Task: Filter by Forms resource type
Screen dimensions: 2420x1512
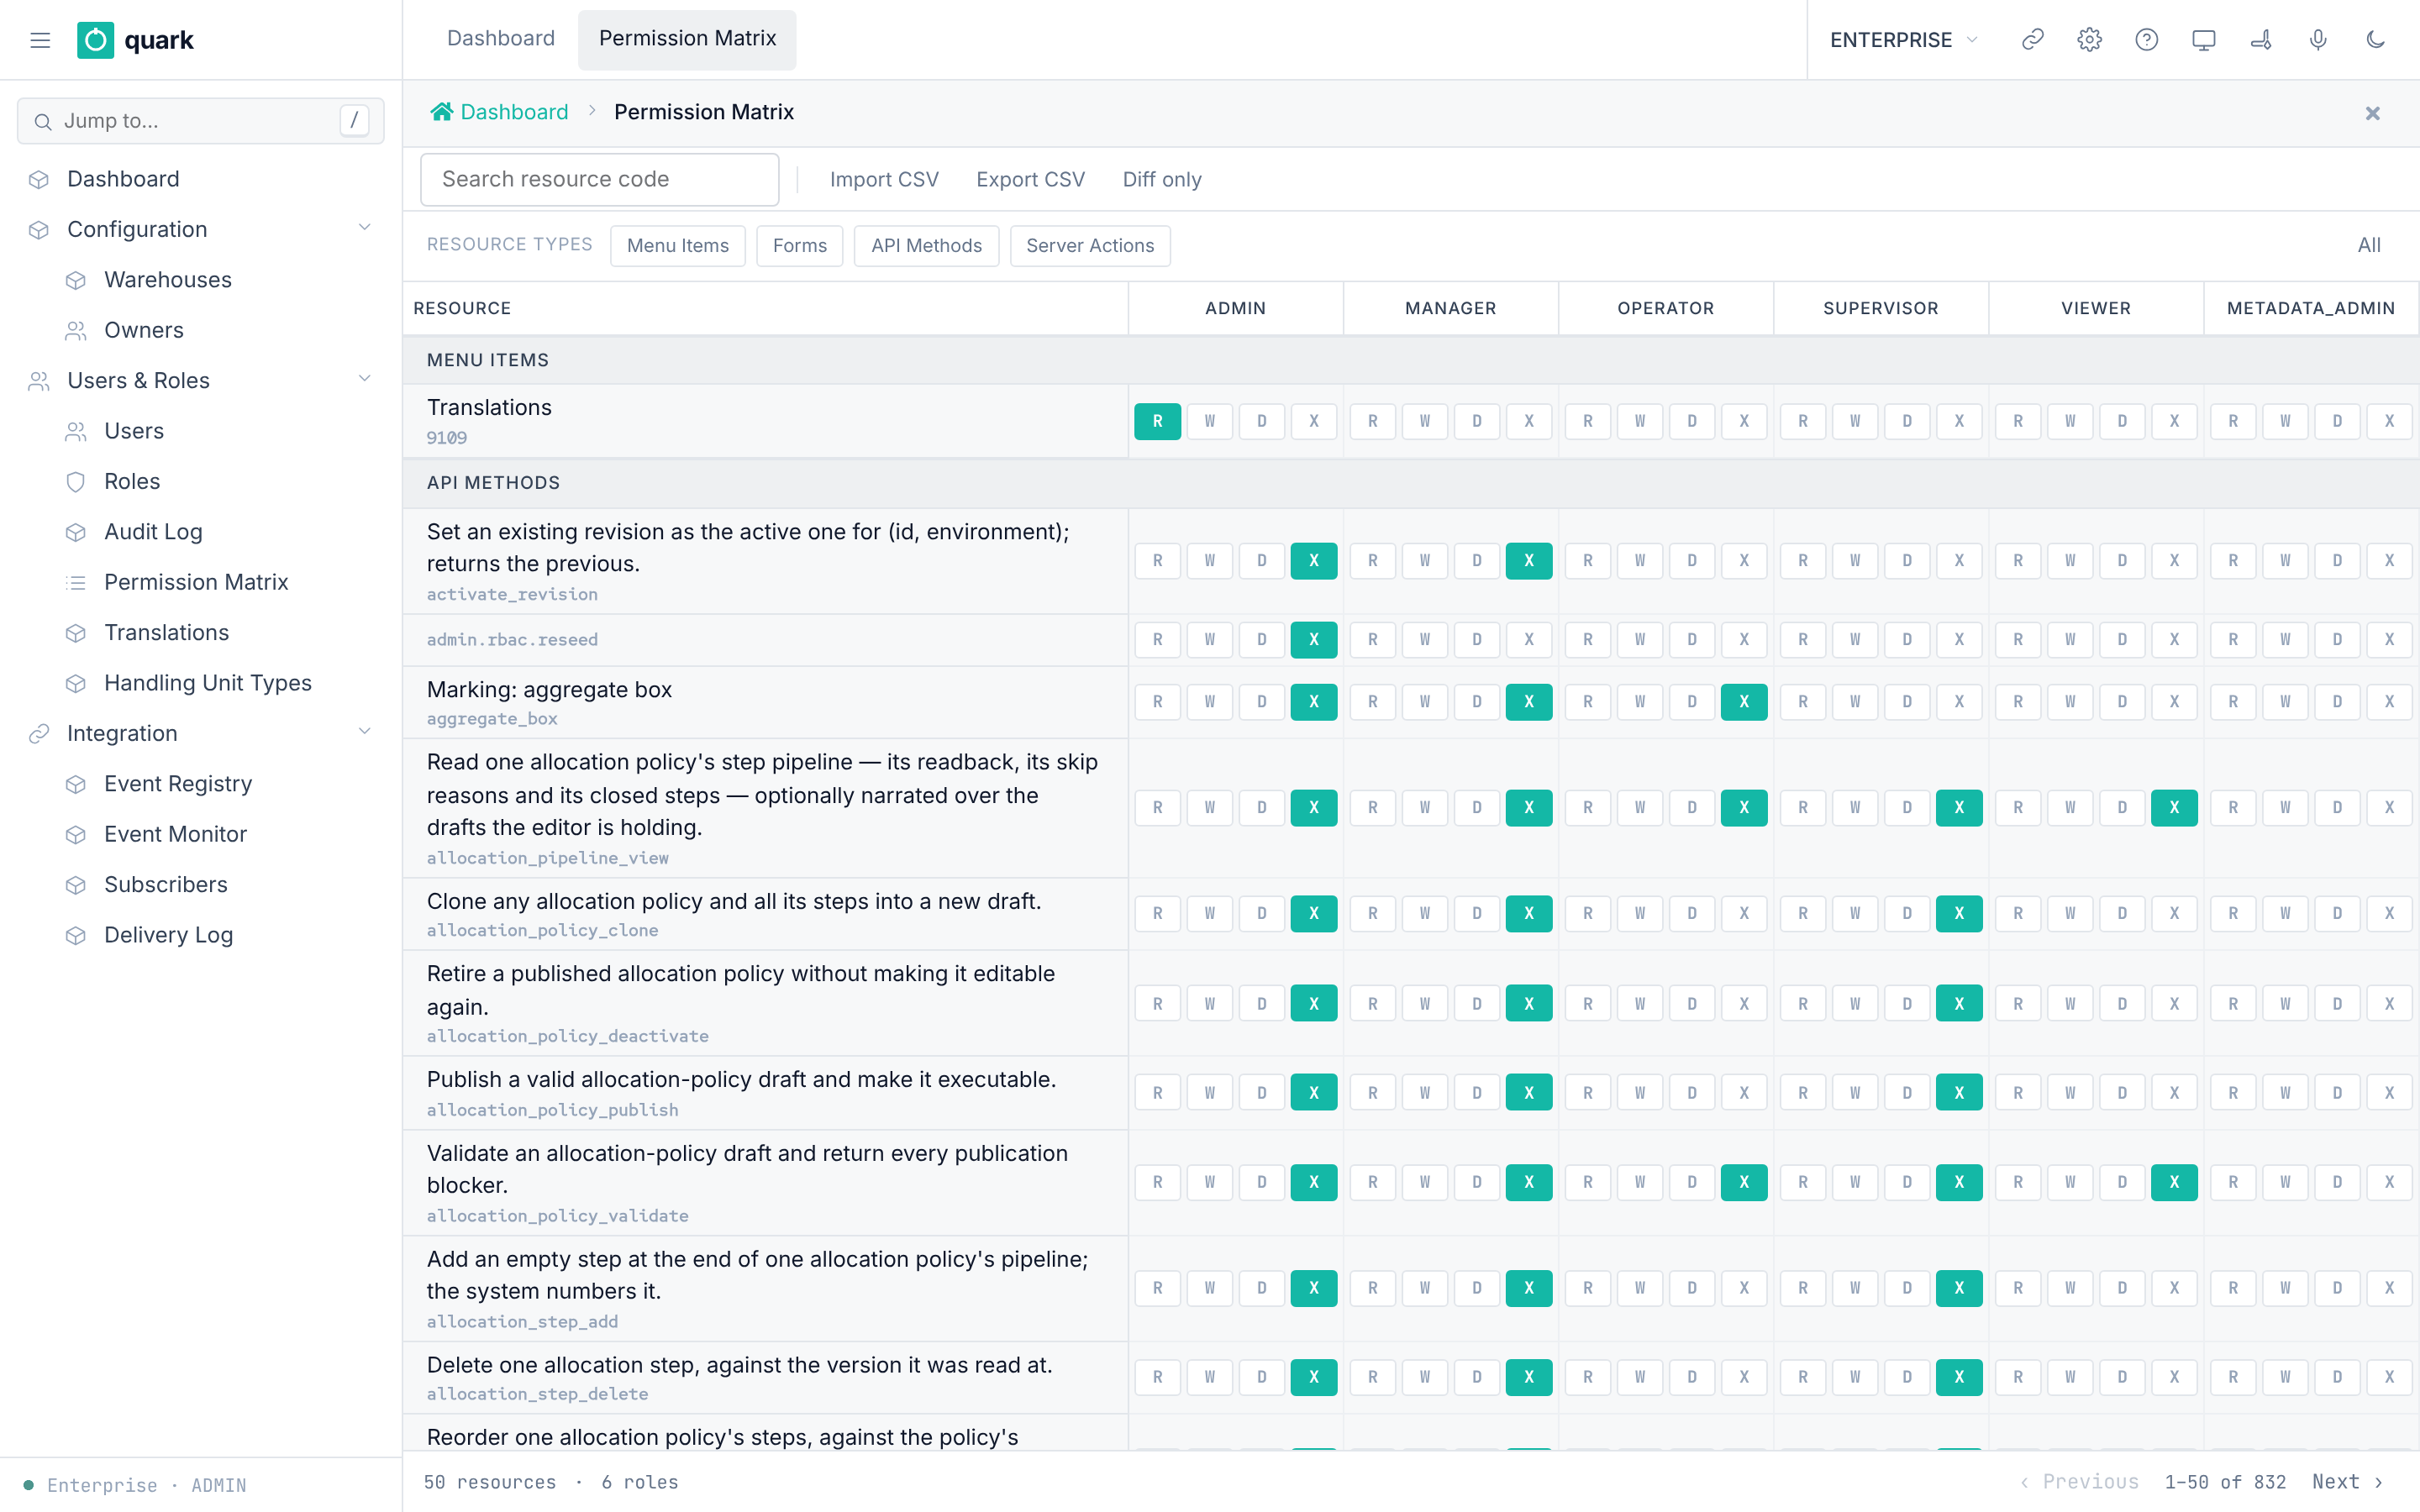Action: point(799,246)
